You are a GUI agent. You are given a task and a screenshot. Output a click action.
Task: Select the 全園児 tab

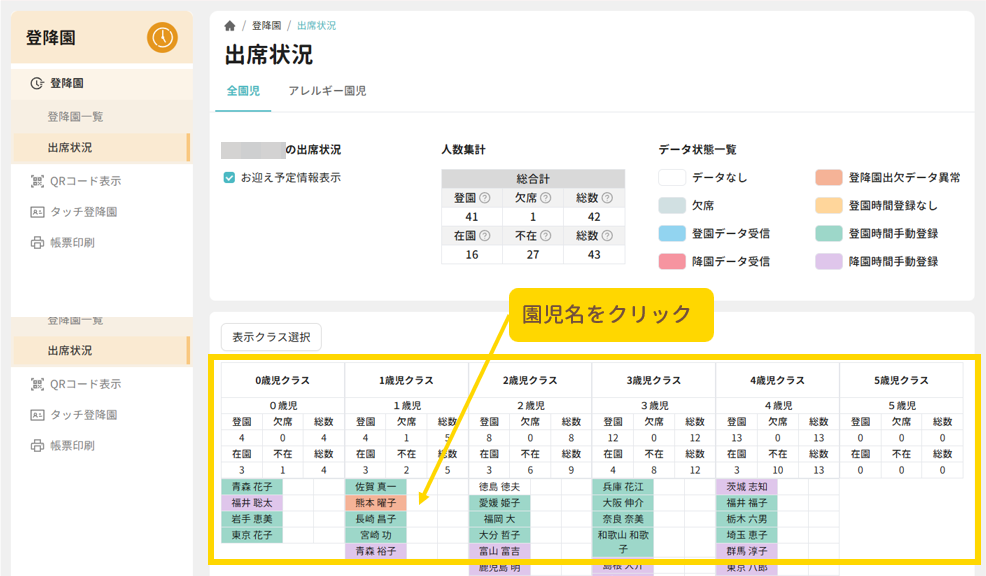[x=243, y=91]
